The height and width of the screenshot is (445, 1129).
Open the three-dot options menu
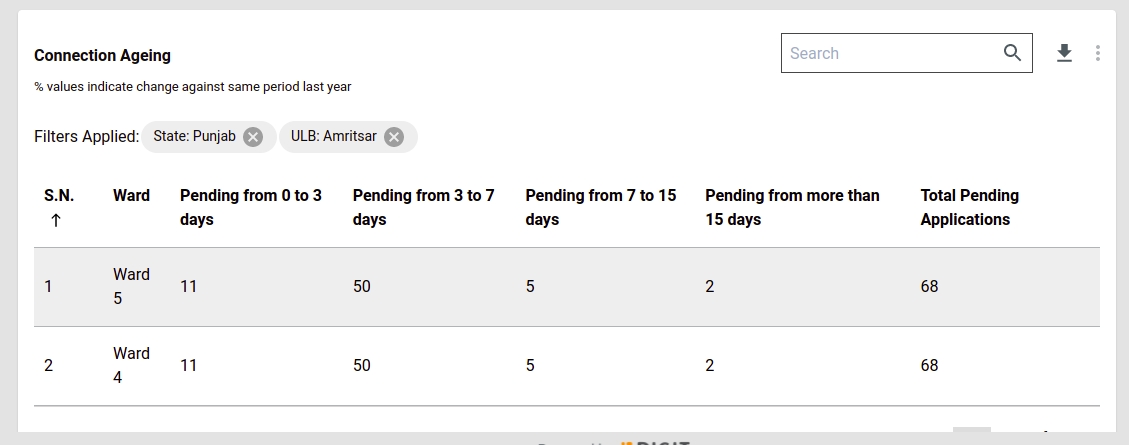[x=1097, y=53]
